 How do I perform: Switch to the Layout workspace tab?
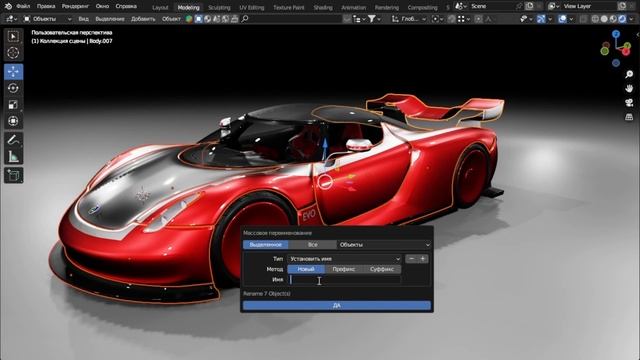click(160, 7)
